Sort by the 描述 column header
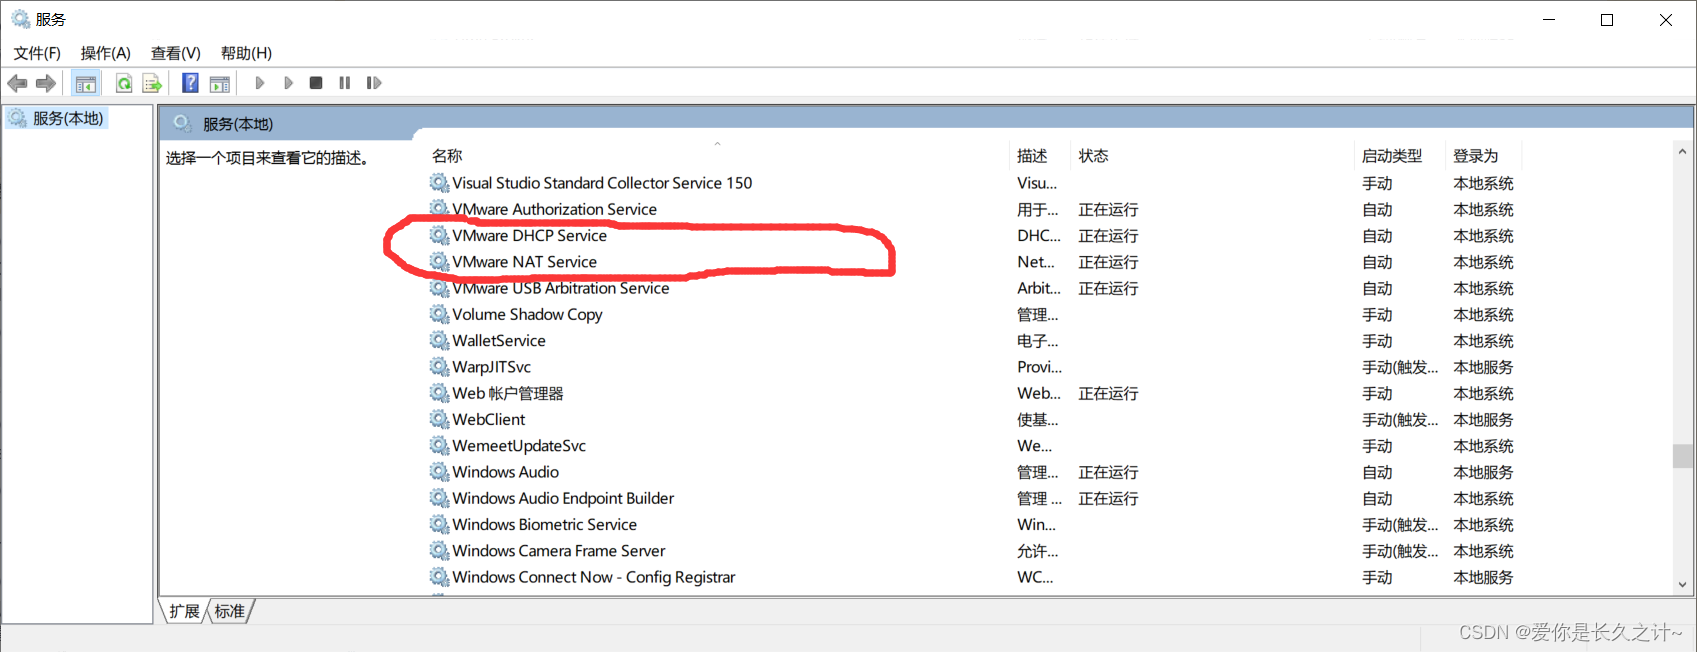1697x652 pixels. pos(1032,156)
